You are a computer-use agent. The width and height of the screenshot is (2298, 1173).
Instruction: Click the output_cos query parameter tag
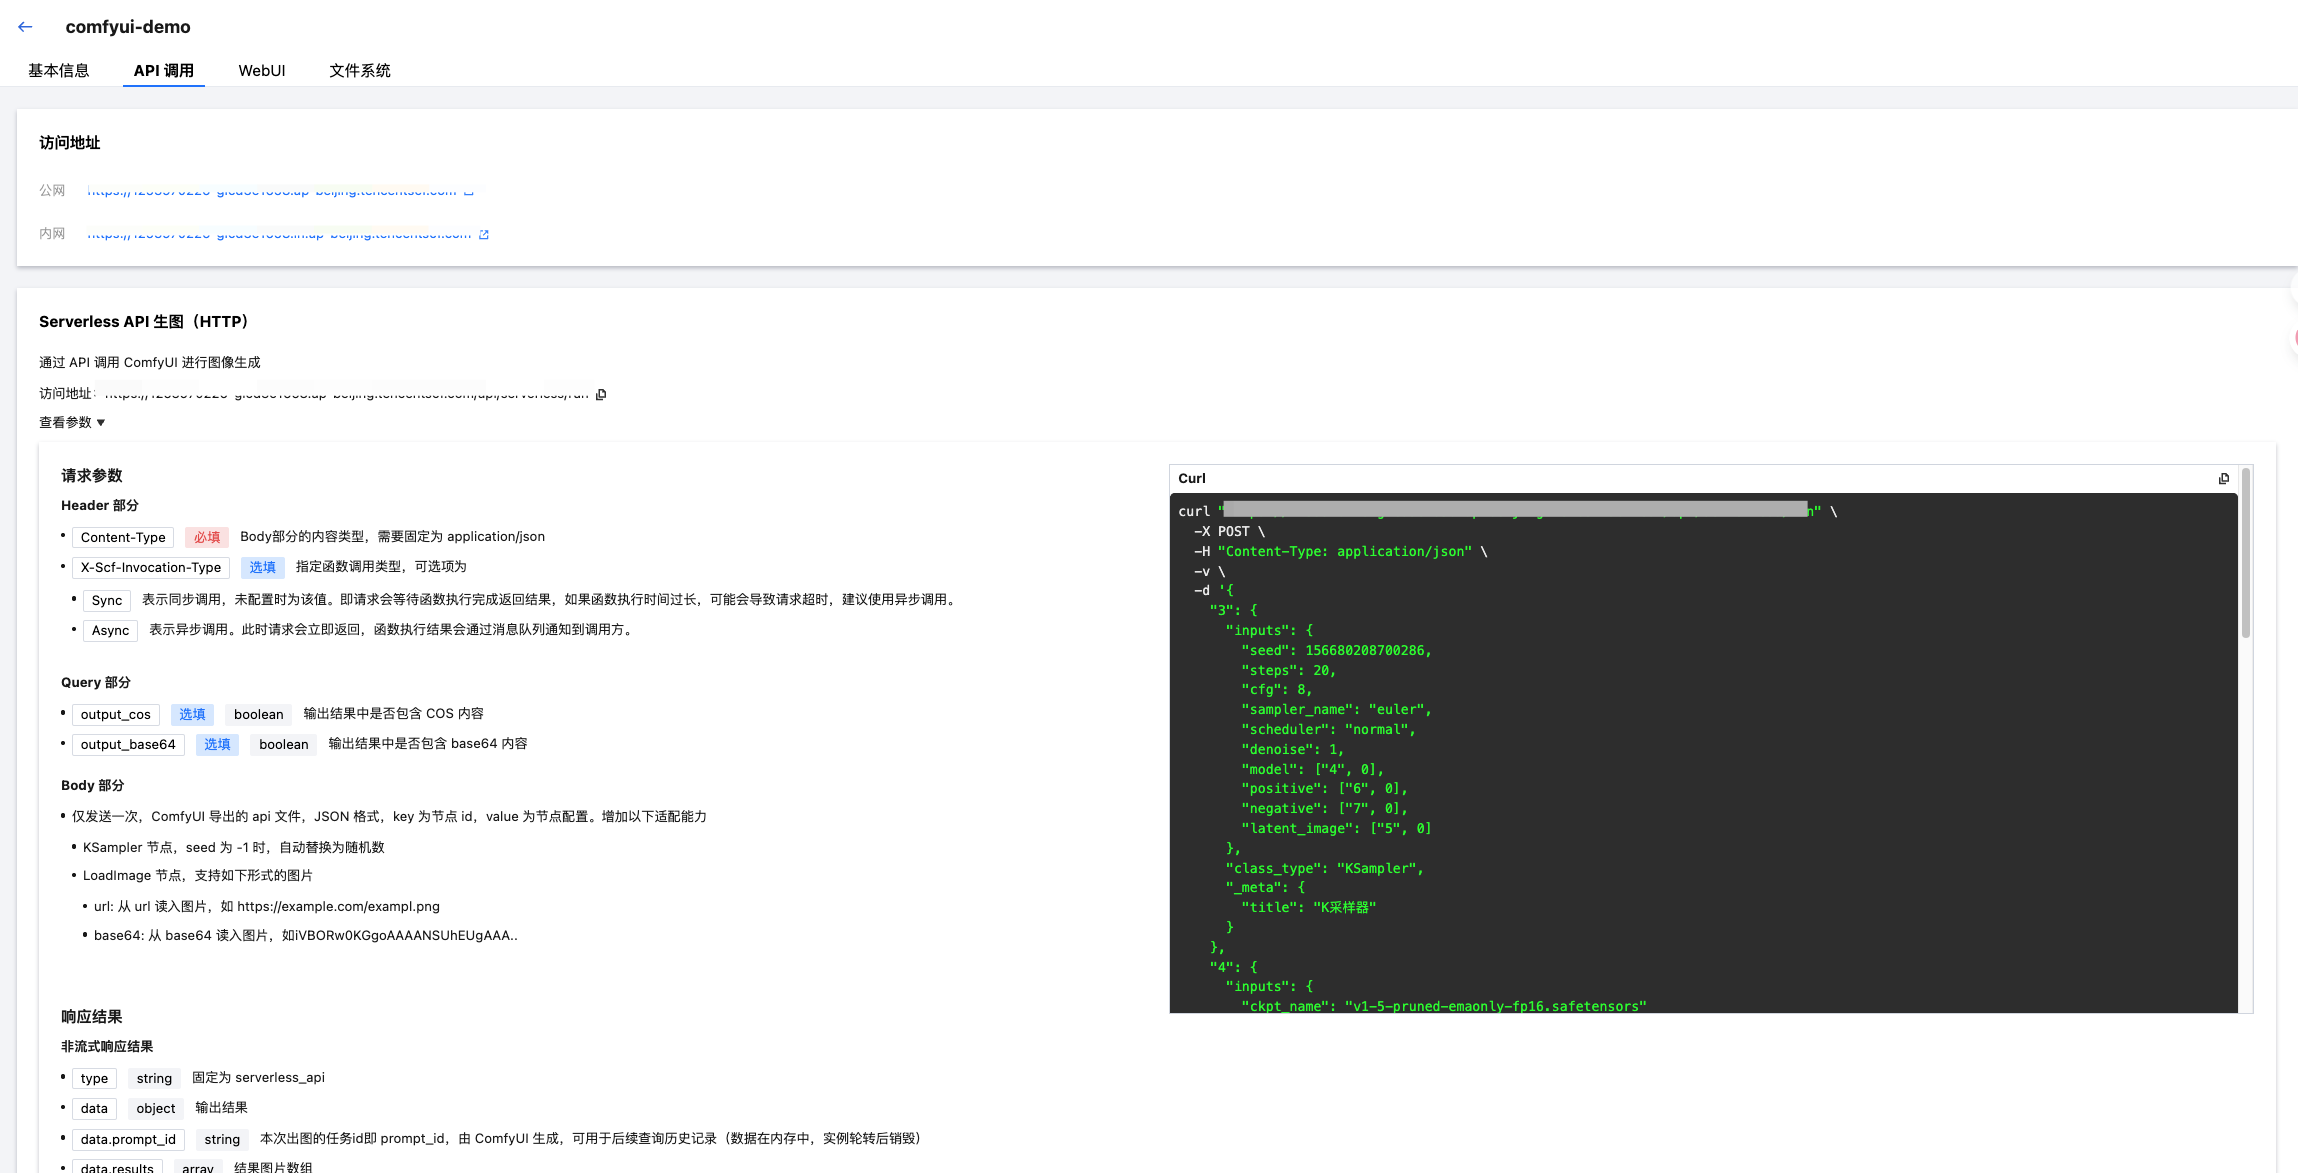tap(116, 715)
